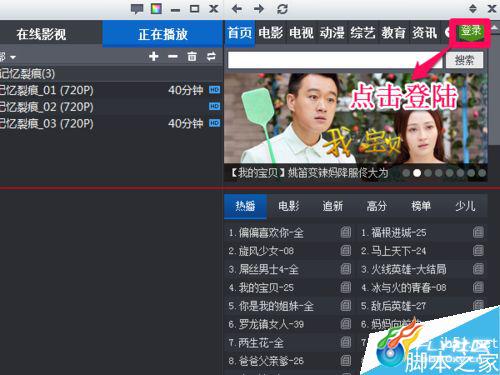Clear playlist with the trash icon
The height and width of the screenshot is (375, 500).
pos(192,56)
